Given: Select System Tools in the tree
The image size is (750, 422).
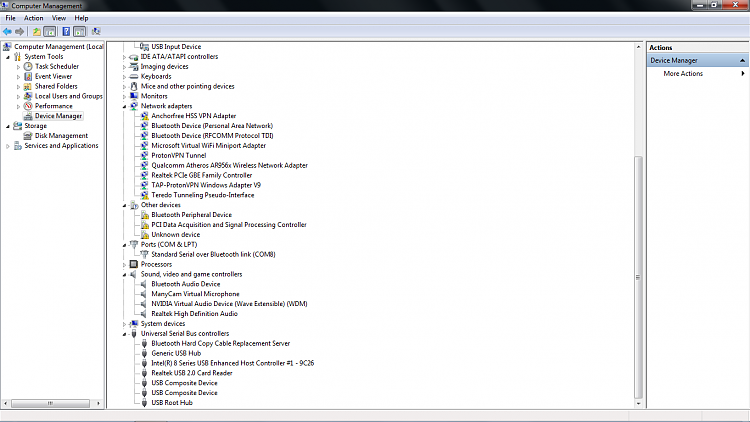Looking at the screenshot, I should [x=44, y=56].
